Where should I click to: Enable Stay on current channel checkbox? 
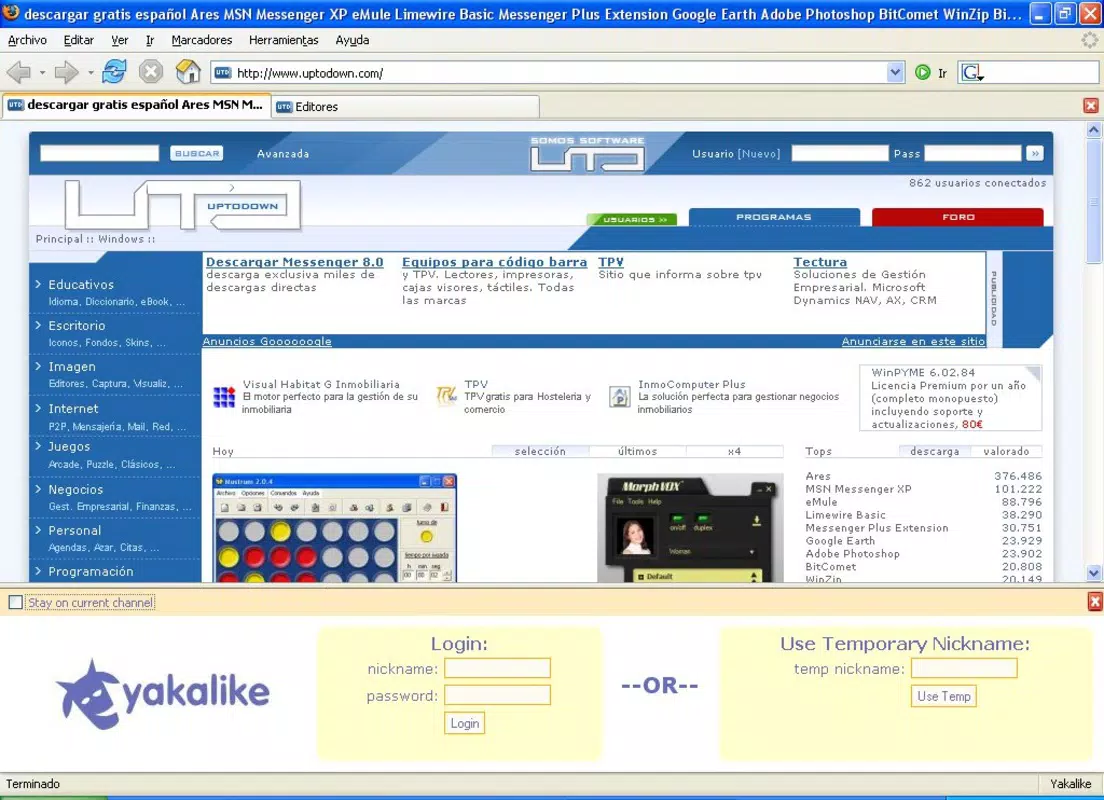pos(15,602)
